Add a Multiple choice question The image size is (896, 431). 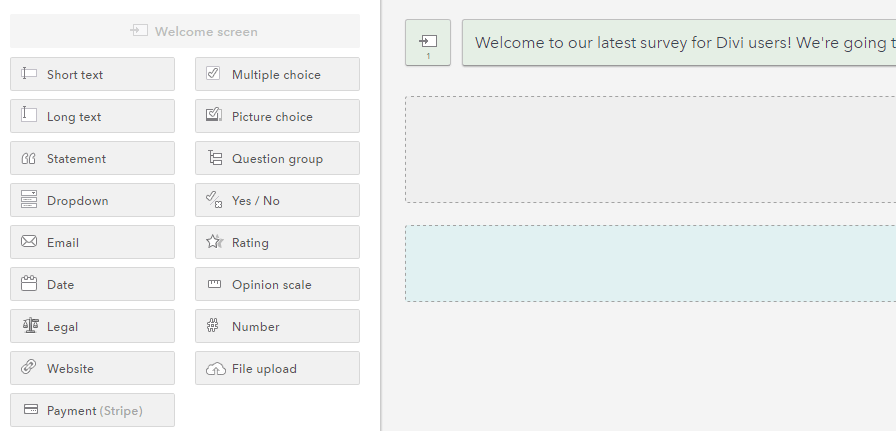coord(277,74)
